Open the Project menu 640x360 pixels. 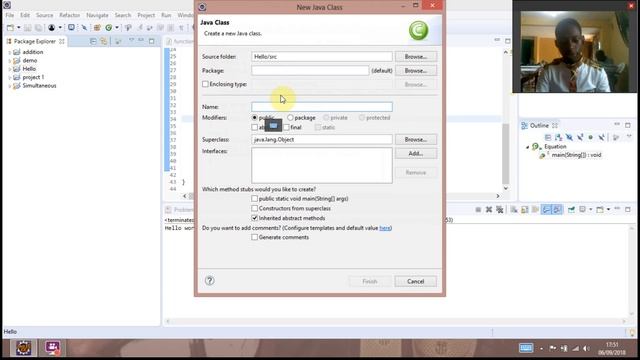point(146,15)
